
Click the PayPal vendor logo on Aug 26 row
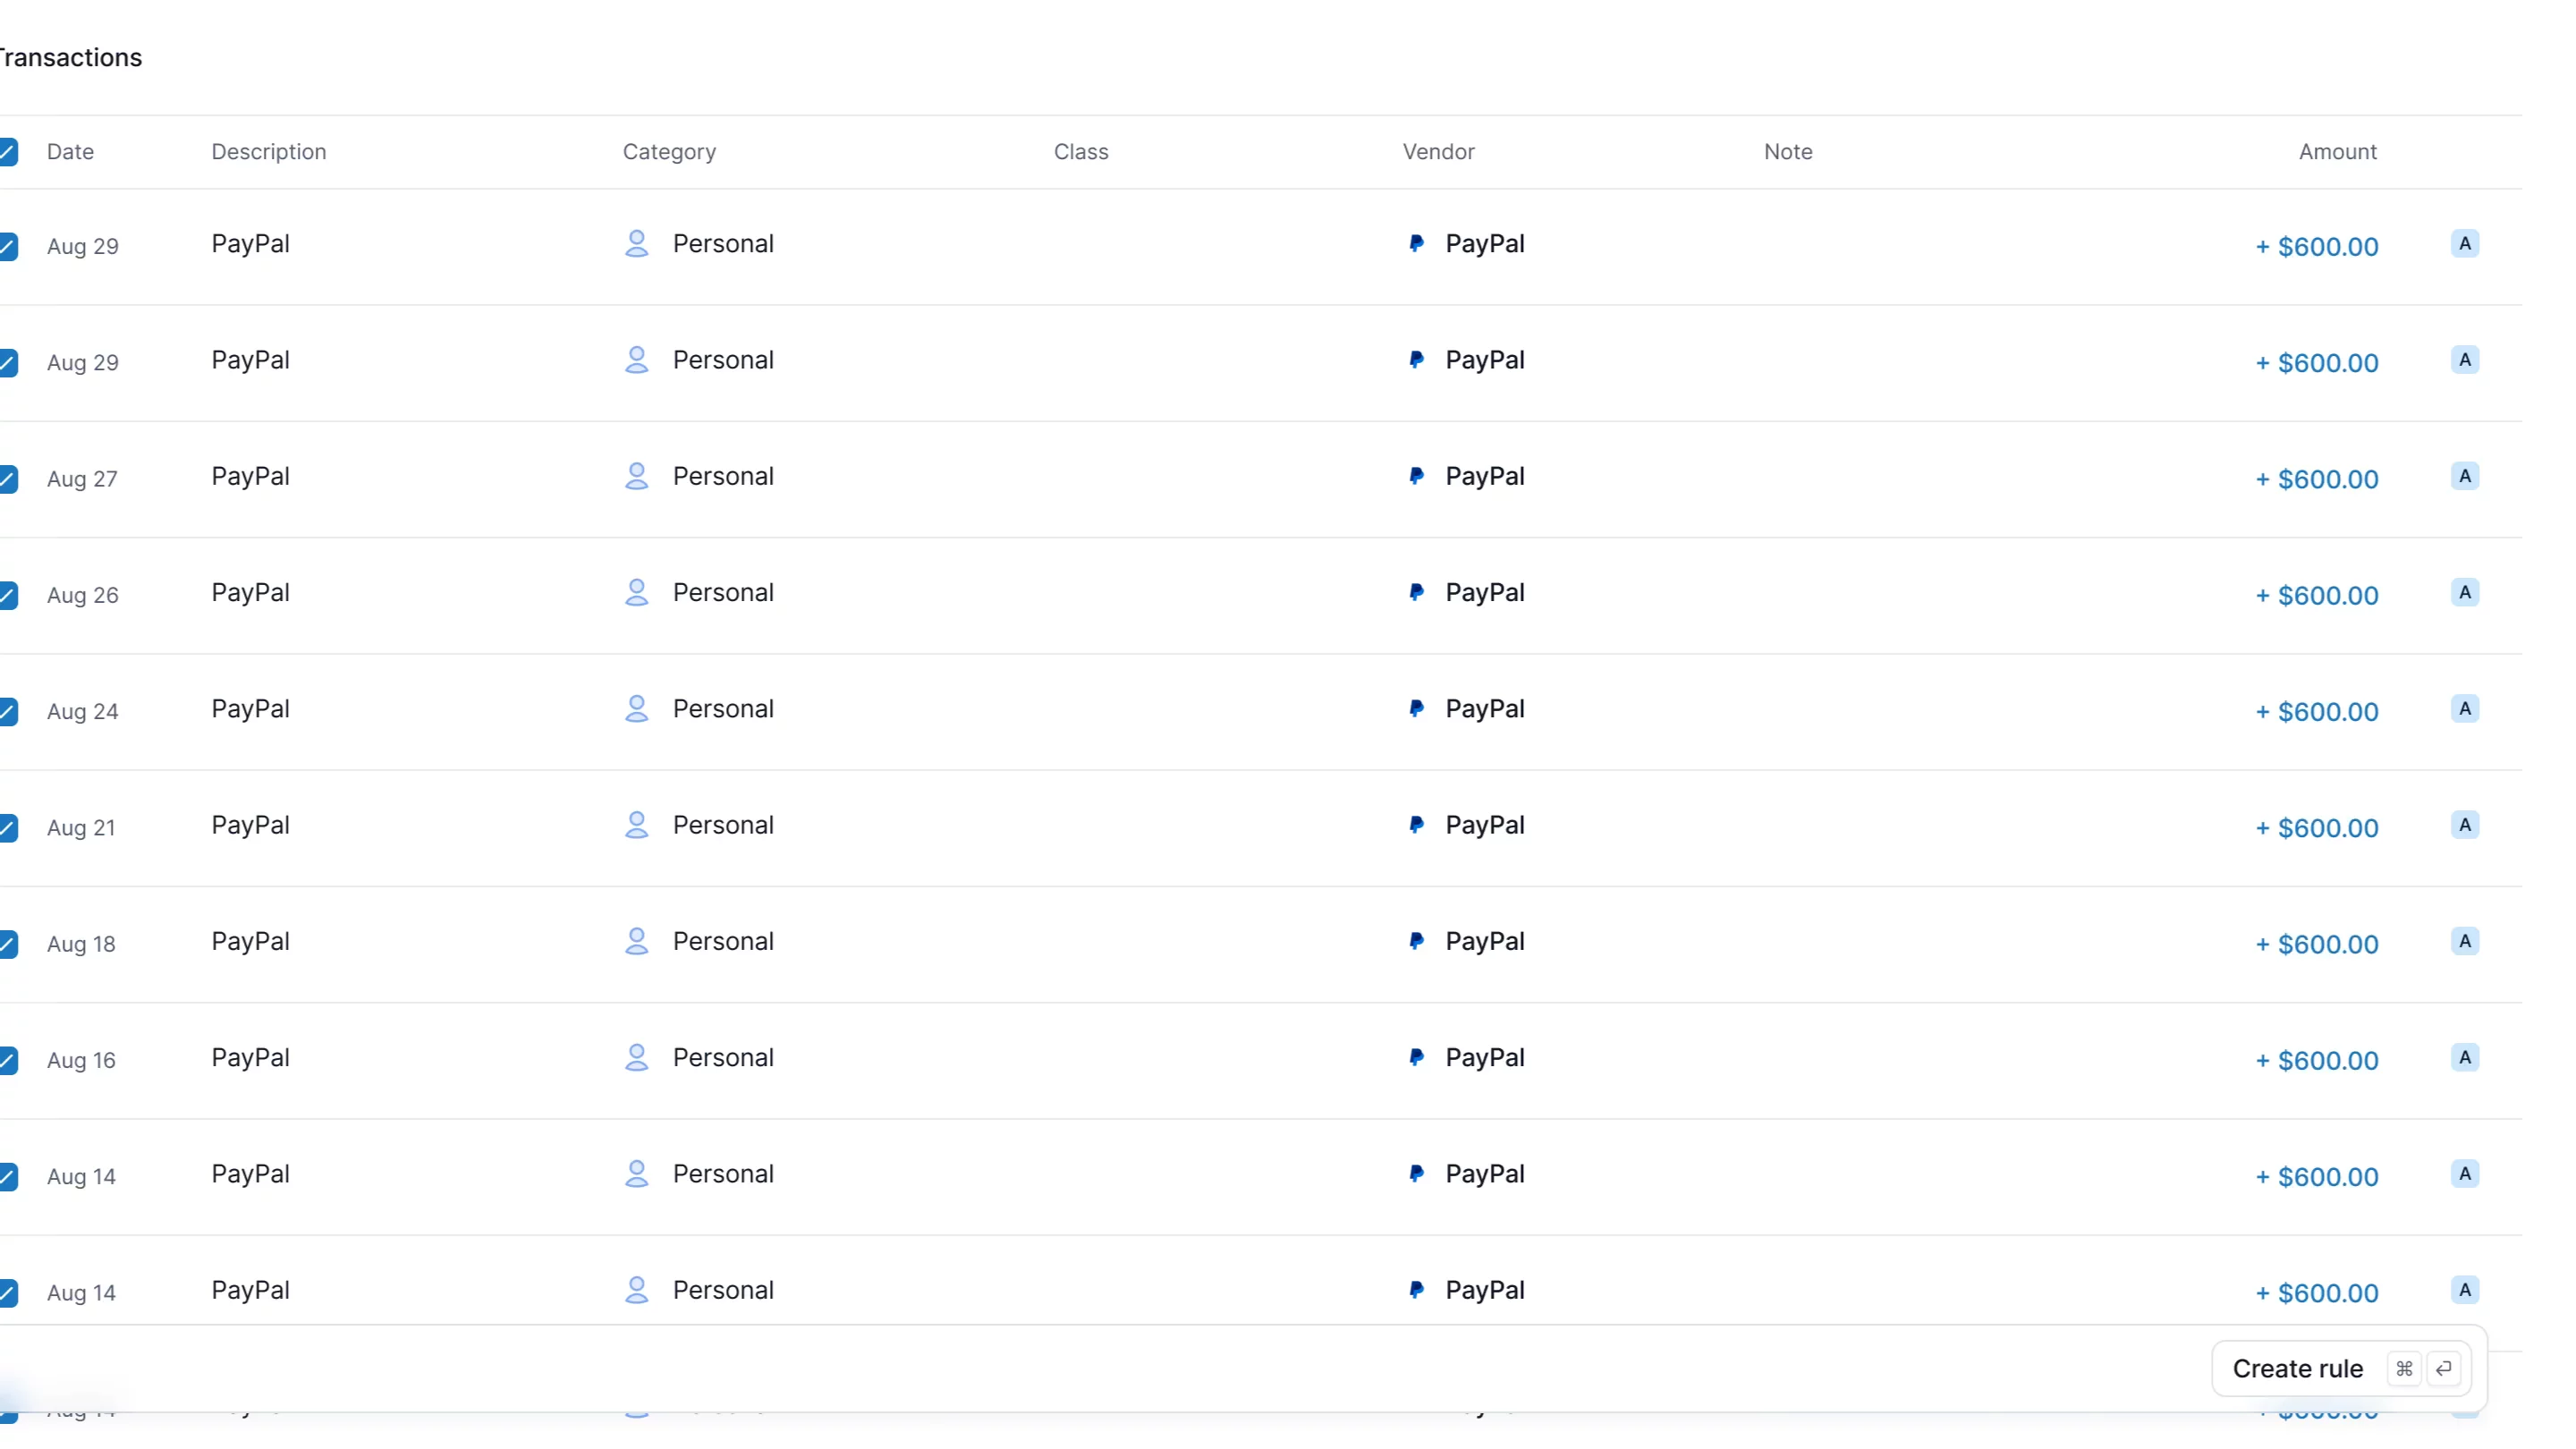click(x=1416, y=592)
